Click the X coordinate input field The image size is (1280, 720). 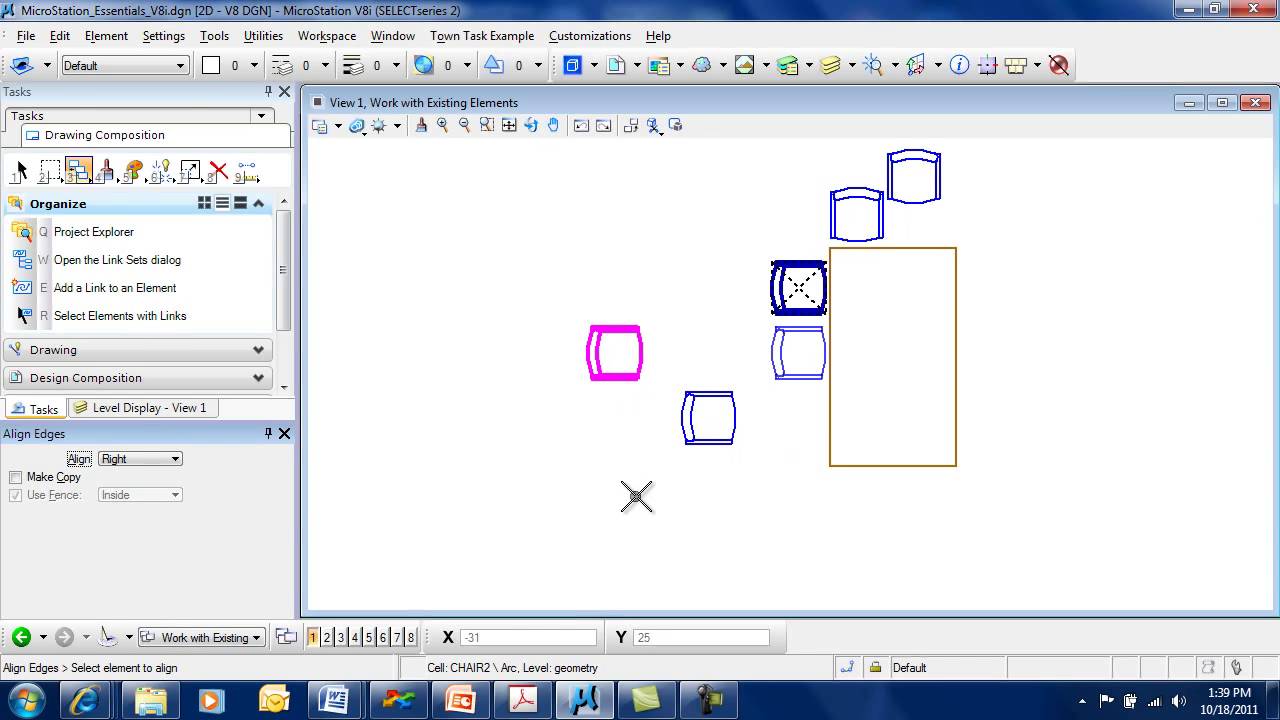coord(528,637)
